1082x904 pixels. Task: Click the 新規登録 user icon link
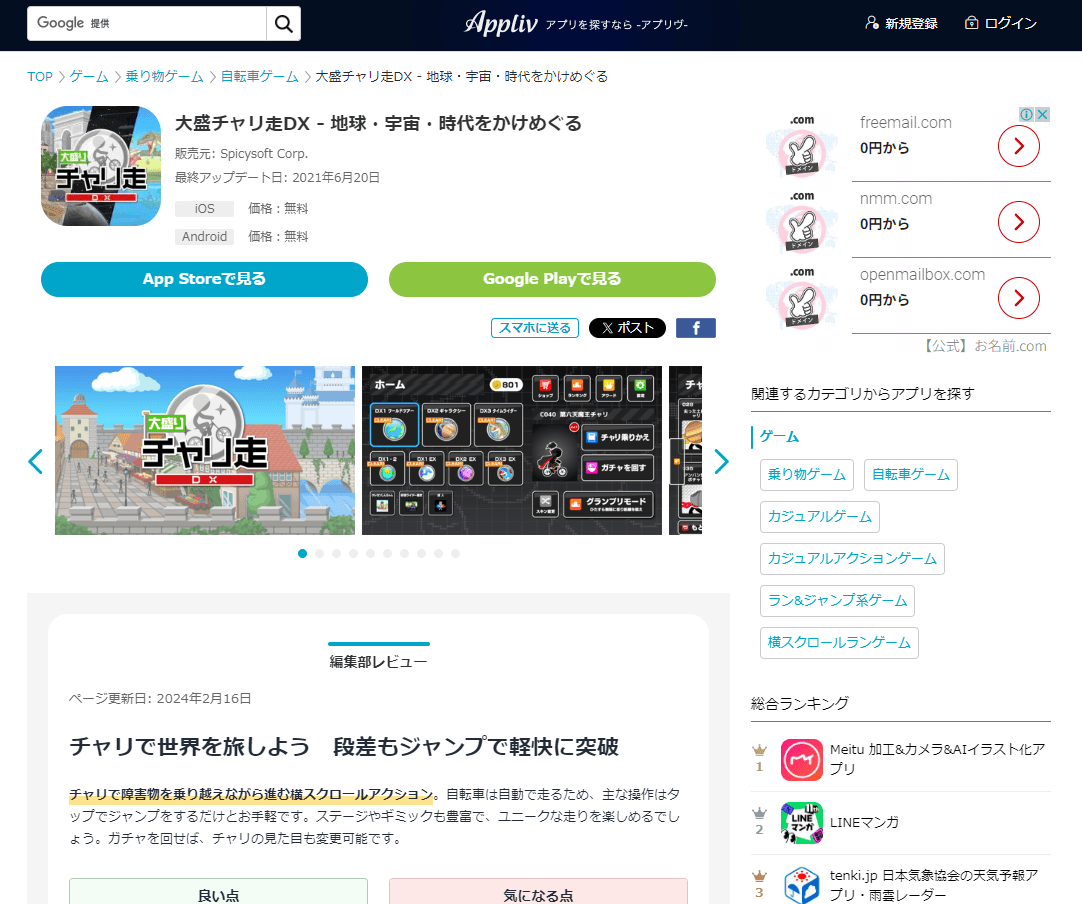(x=901, y=23)
